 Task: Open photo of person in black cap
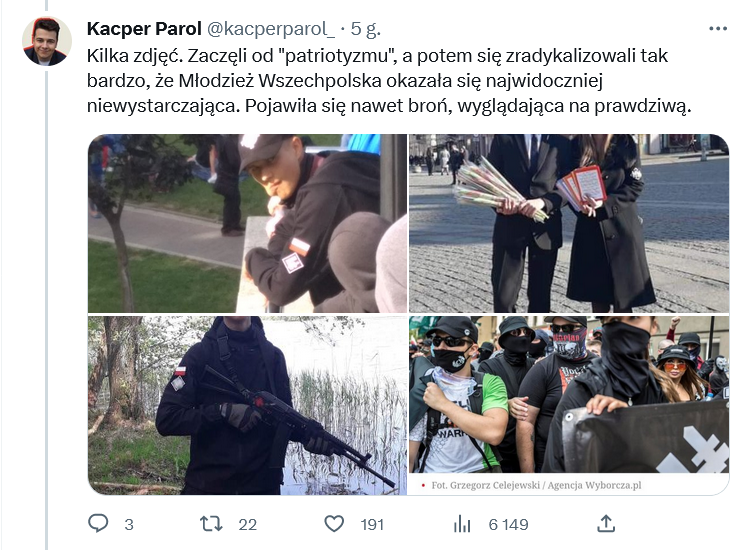[247, 223]
